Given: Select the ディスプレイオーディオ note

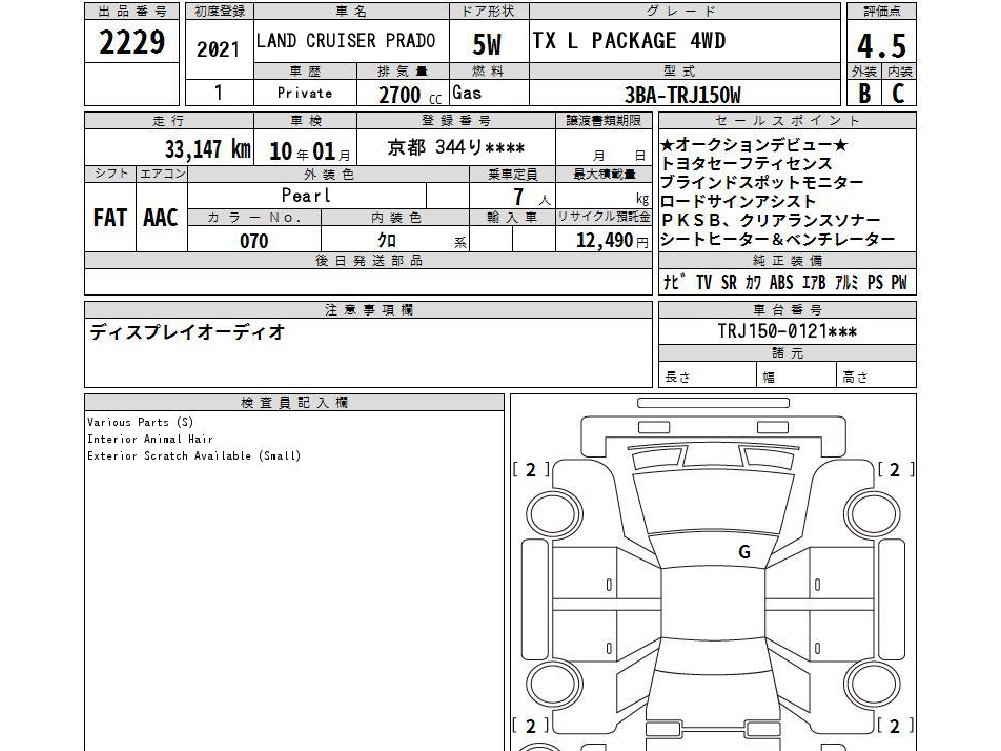Looking at the screenshot, I should [186, 332].
